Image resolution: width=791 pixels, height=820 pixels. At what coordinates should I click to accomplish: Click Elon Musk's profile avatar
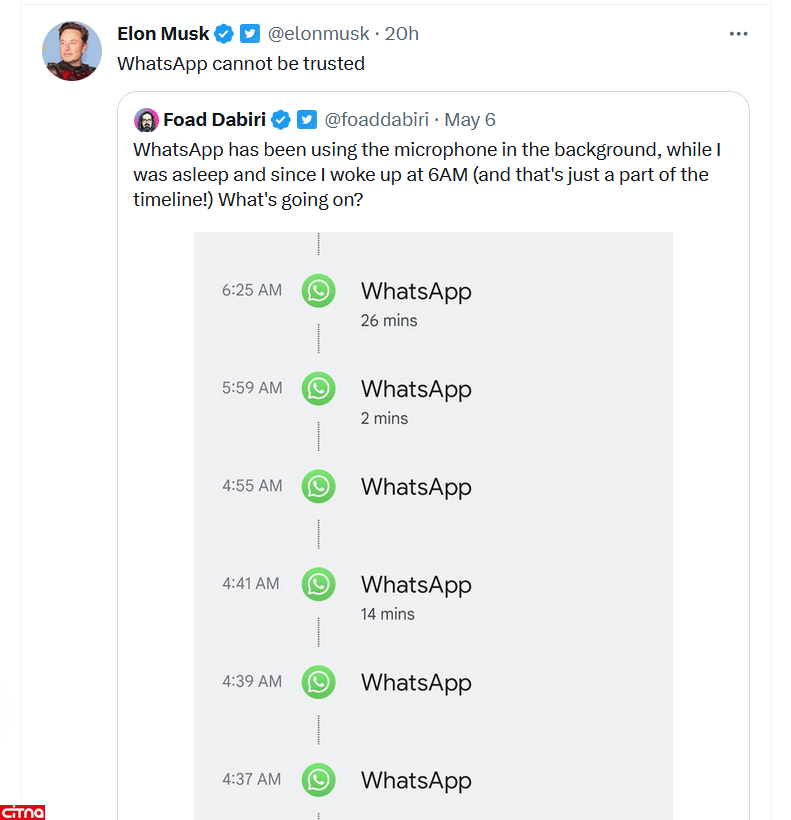pyautogui.click(x=72, y=50)
